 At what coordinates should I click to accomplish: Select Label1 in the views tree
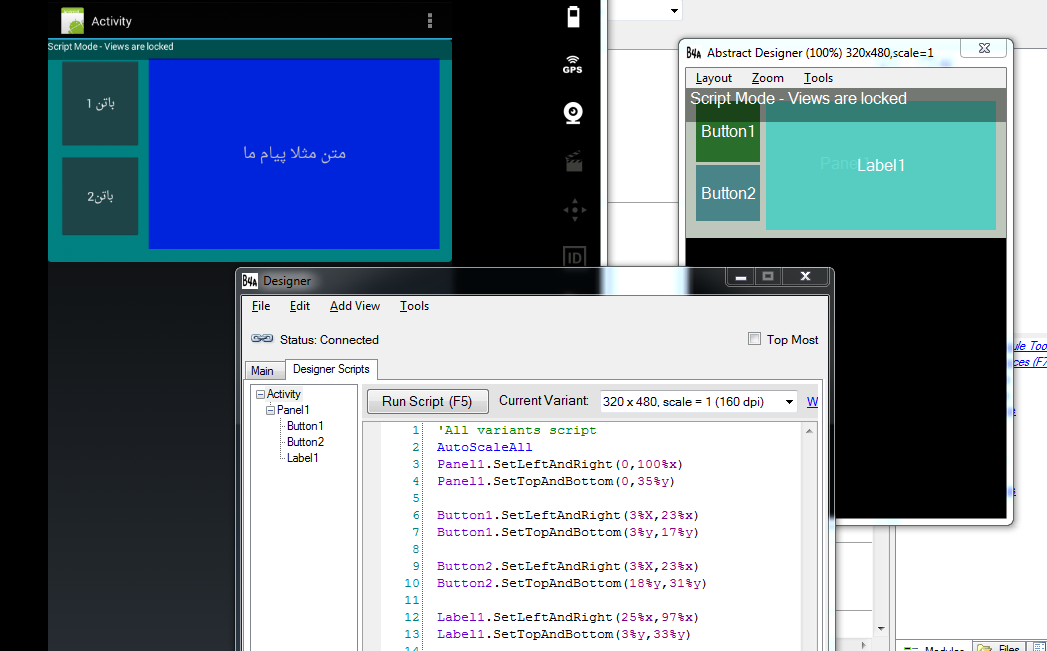coord(302,458)
